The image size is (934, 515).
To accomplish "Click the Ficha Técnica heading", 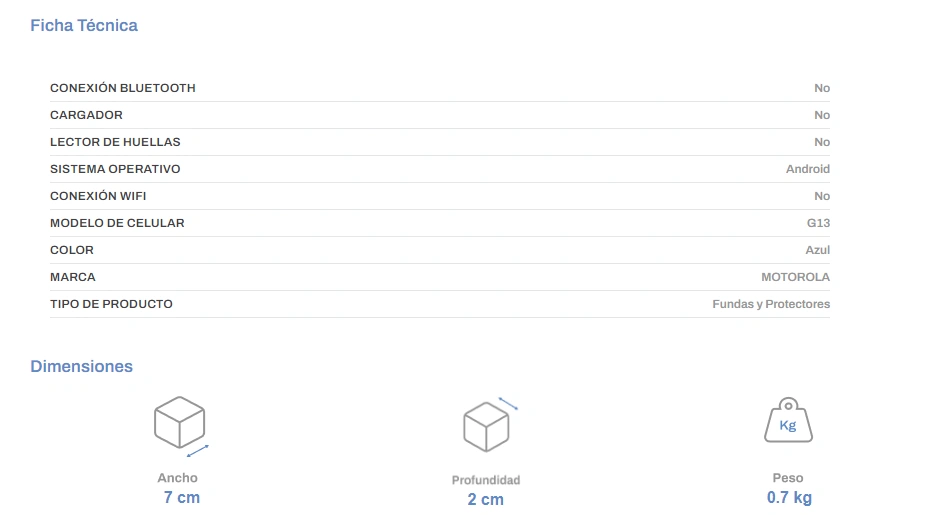I will coord(84,26).
